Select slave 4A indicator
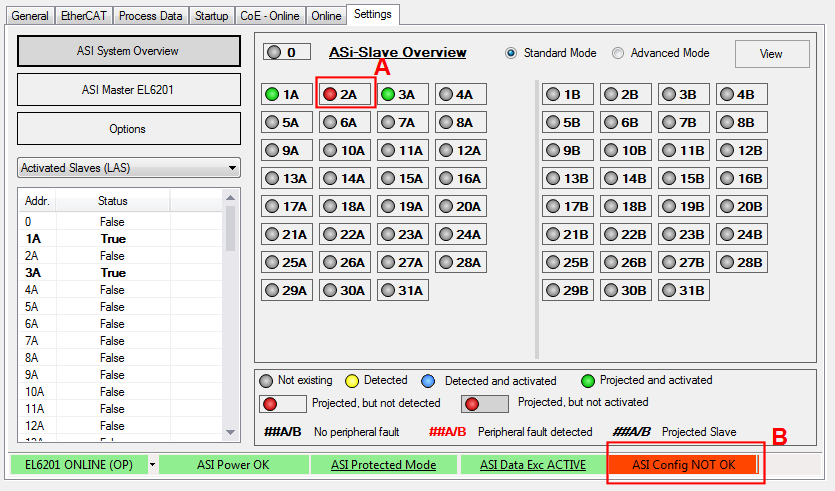The width and height of the screenshot is (835, 491). click(x=461, y=94)
